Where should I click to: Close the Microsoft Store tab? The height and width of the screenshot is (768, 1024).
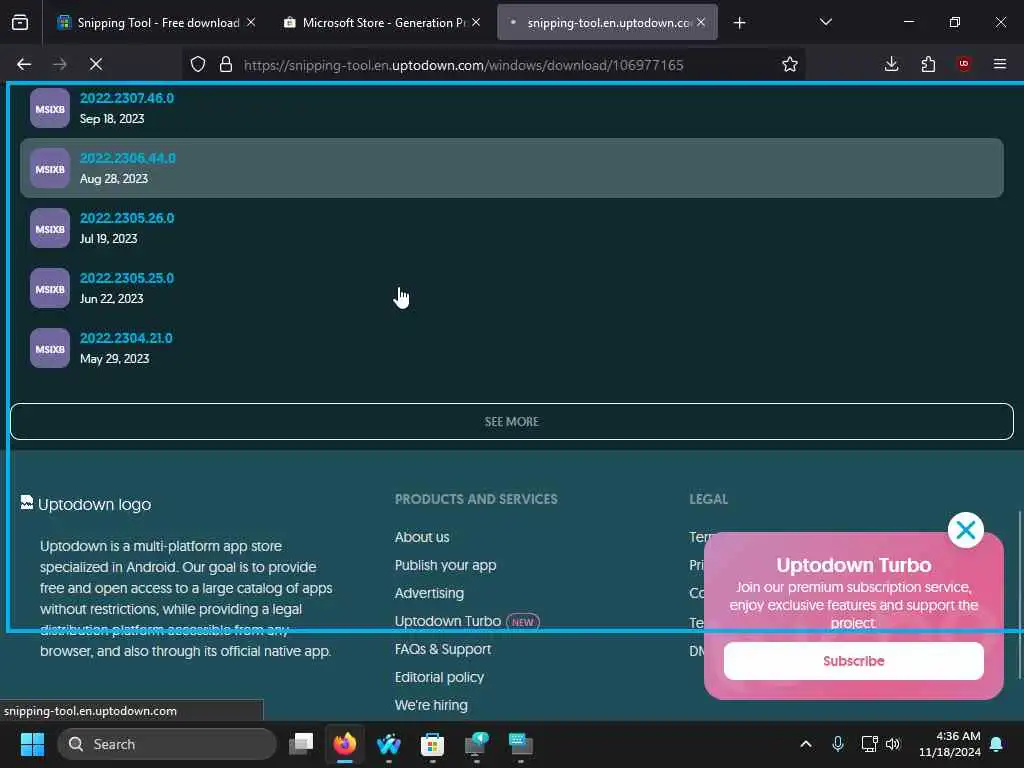pyautogui.click(x=476, y=22)
